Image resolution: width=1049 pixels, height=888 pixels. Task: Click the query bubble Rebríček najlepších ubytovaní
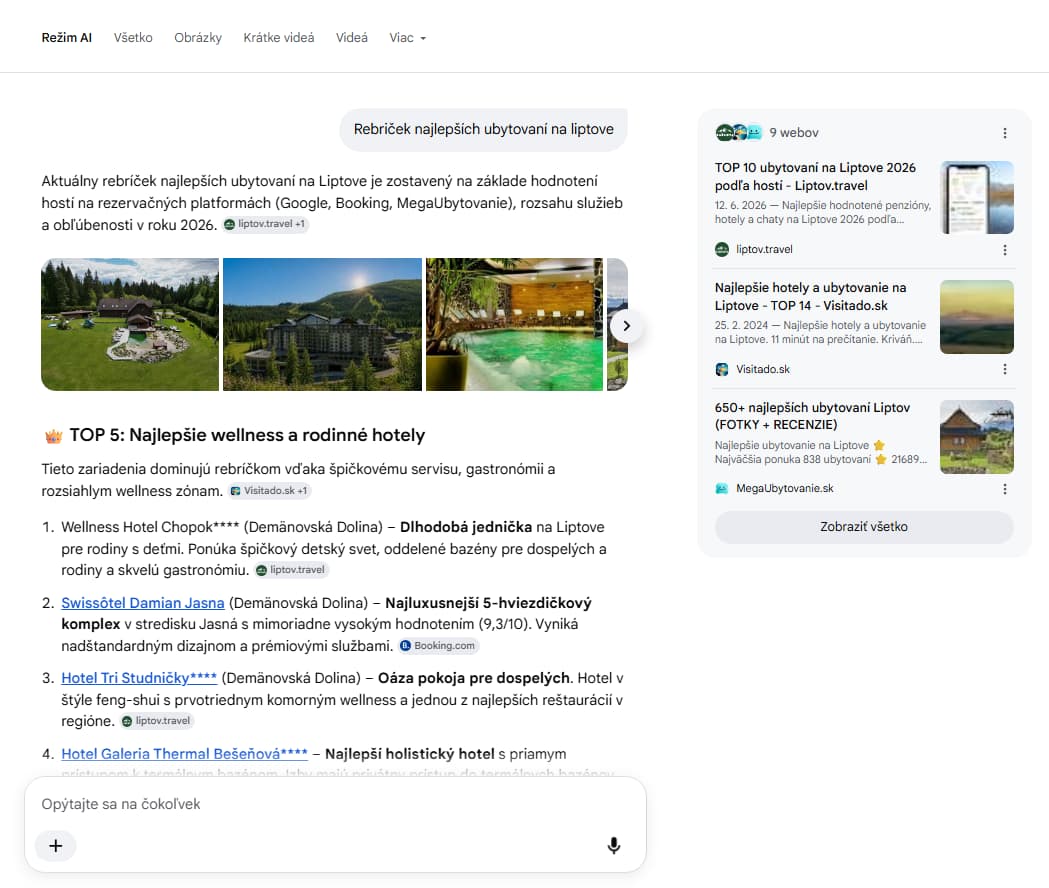coord(483,129)
